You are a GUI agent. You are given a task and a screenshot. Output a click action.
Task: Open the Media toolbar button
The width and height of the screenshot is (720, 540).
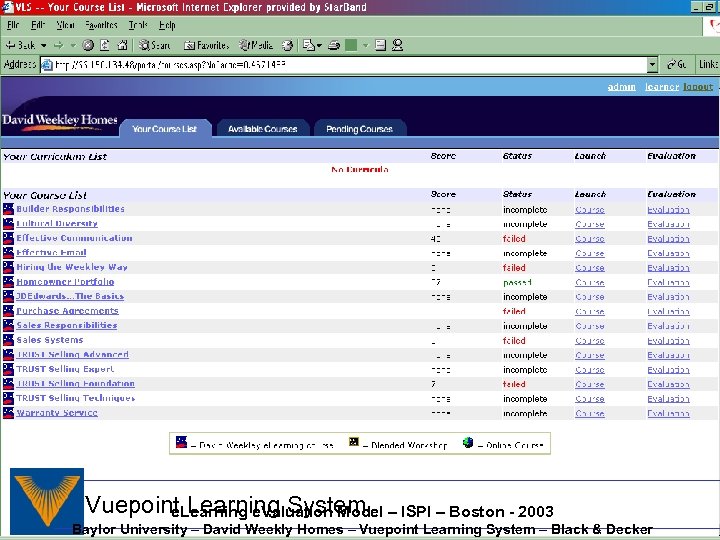(x=256, y=45)
